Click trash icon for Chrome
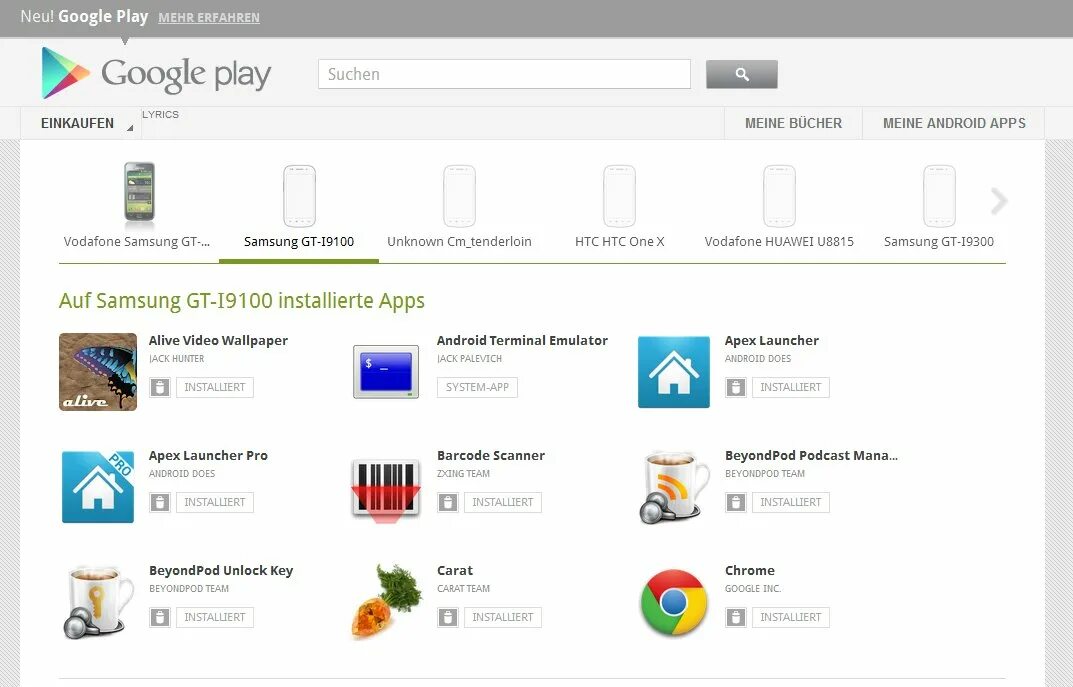 [736, 617]
